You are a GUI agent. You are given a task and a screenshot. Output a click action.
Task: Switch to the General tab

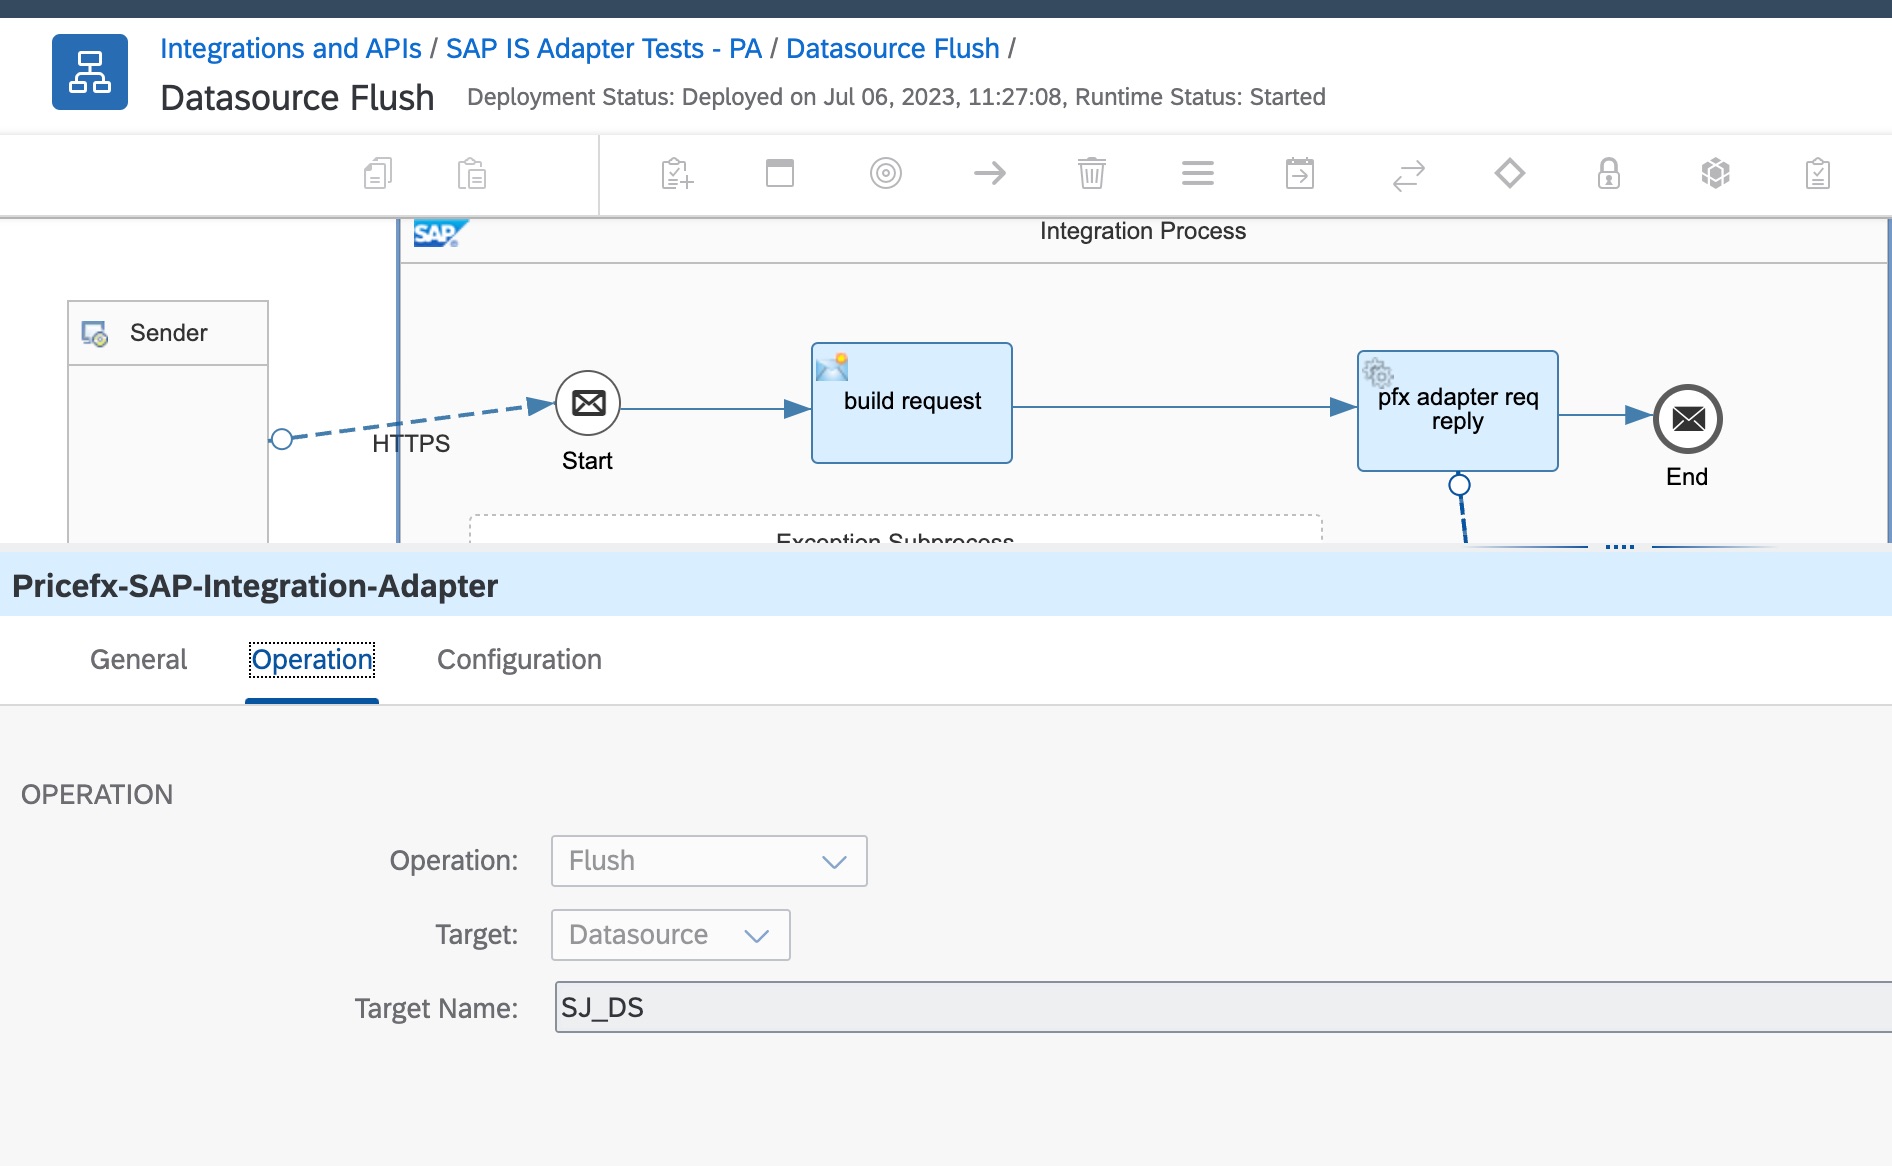[x=138, y=660]
